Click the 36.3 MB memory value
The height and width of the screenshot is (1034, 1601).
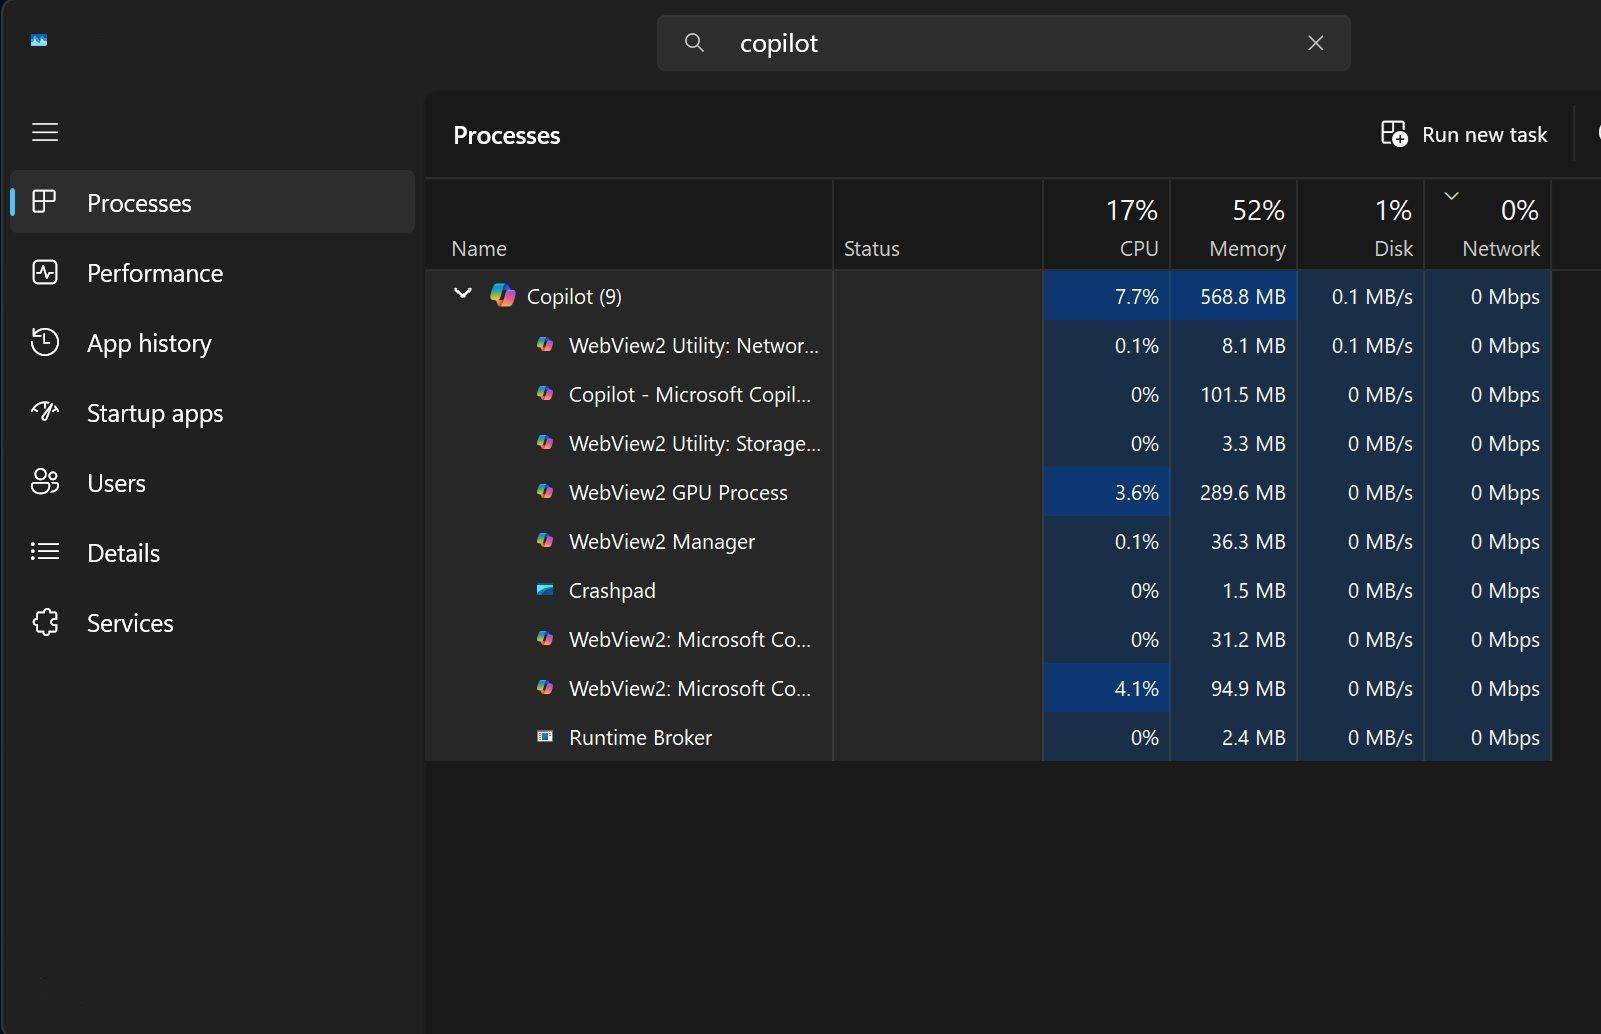click(1247, 541)
